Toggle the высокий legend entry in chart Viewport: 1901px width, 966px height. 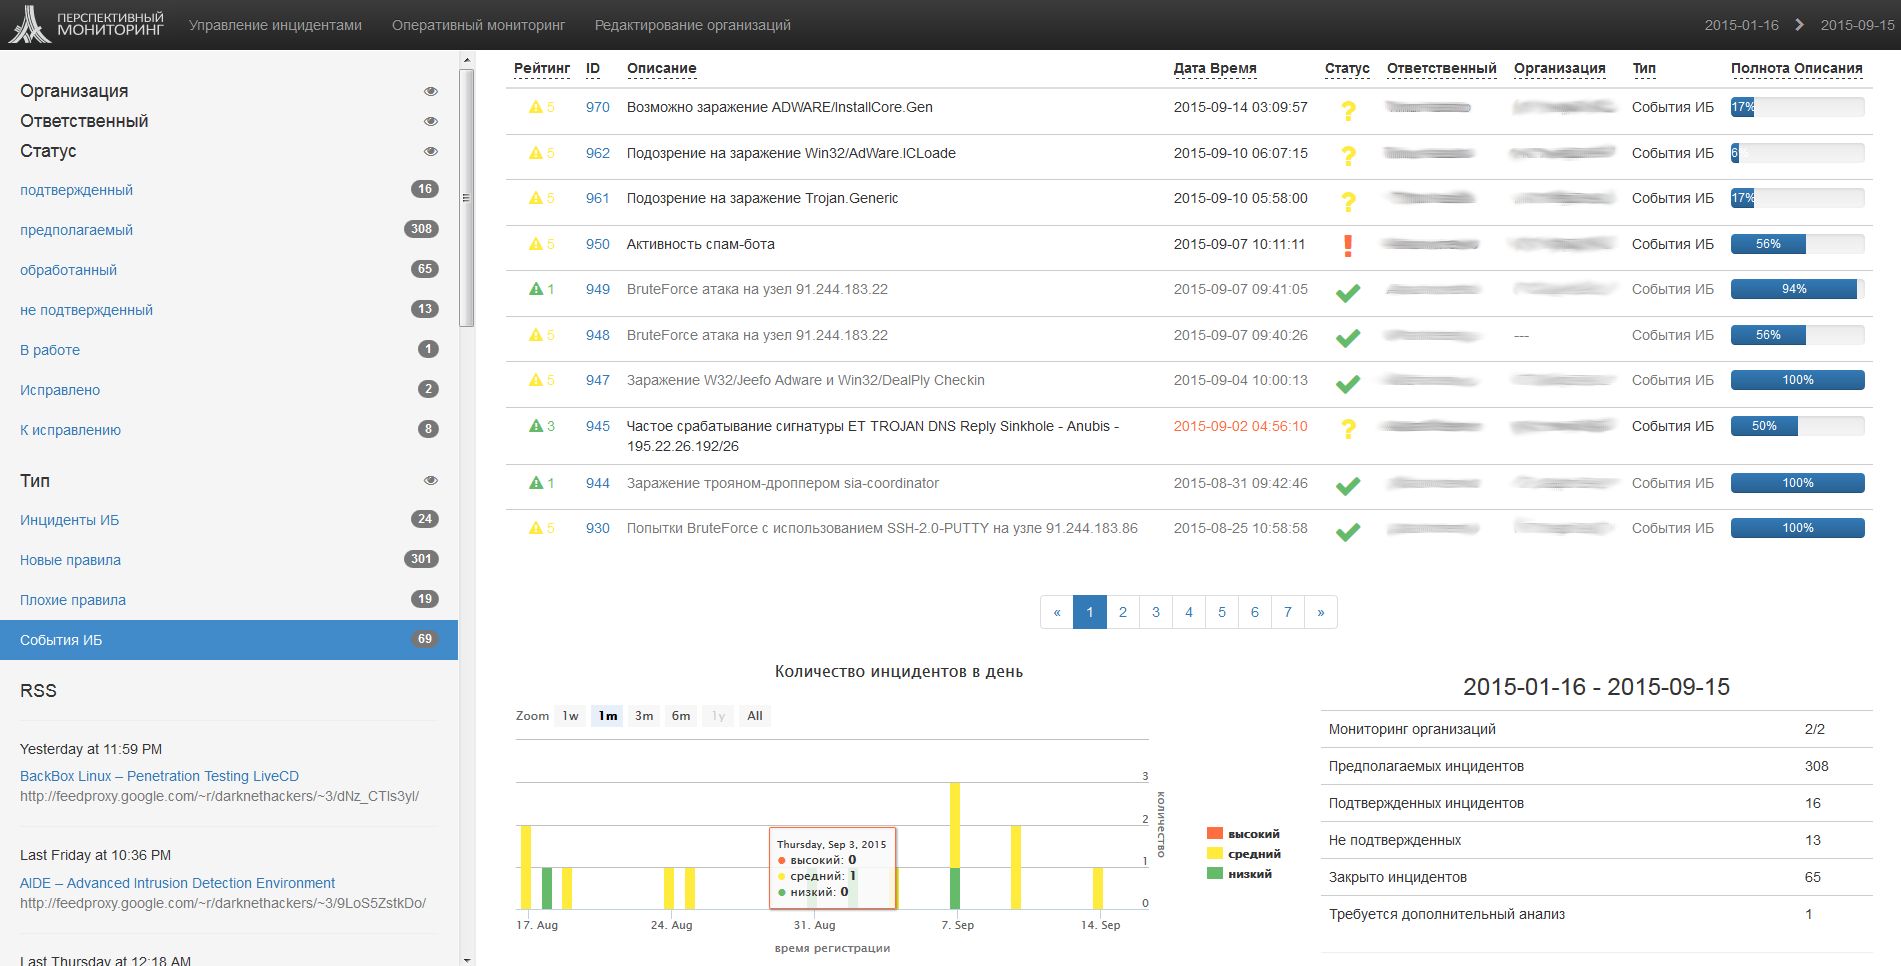1243,834
